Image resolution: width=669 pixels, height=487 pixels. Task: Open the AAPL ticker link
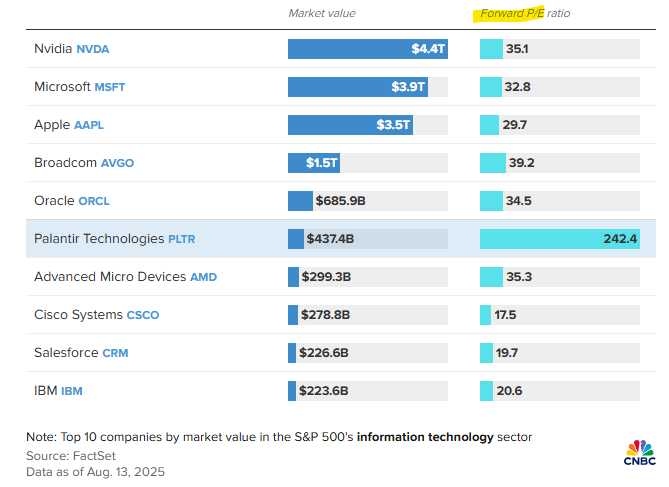click(89, 125)
